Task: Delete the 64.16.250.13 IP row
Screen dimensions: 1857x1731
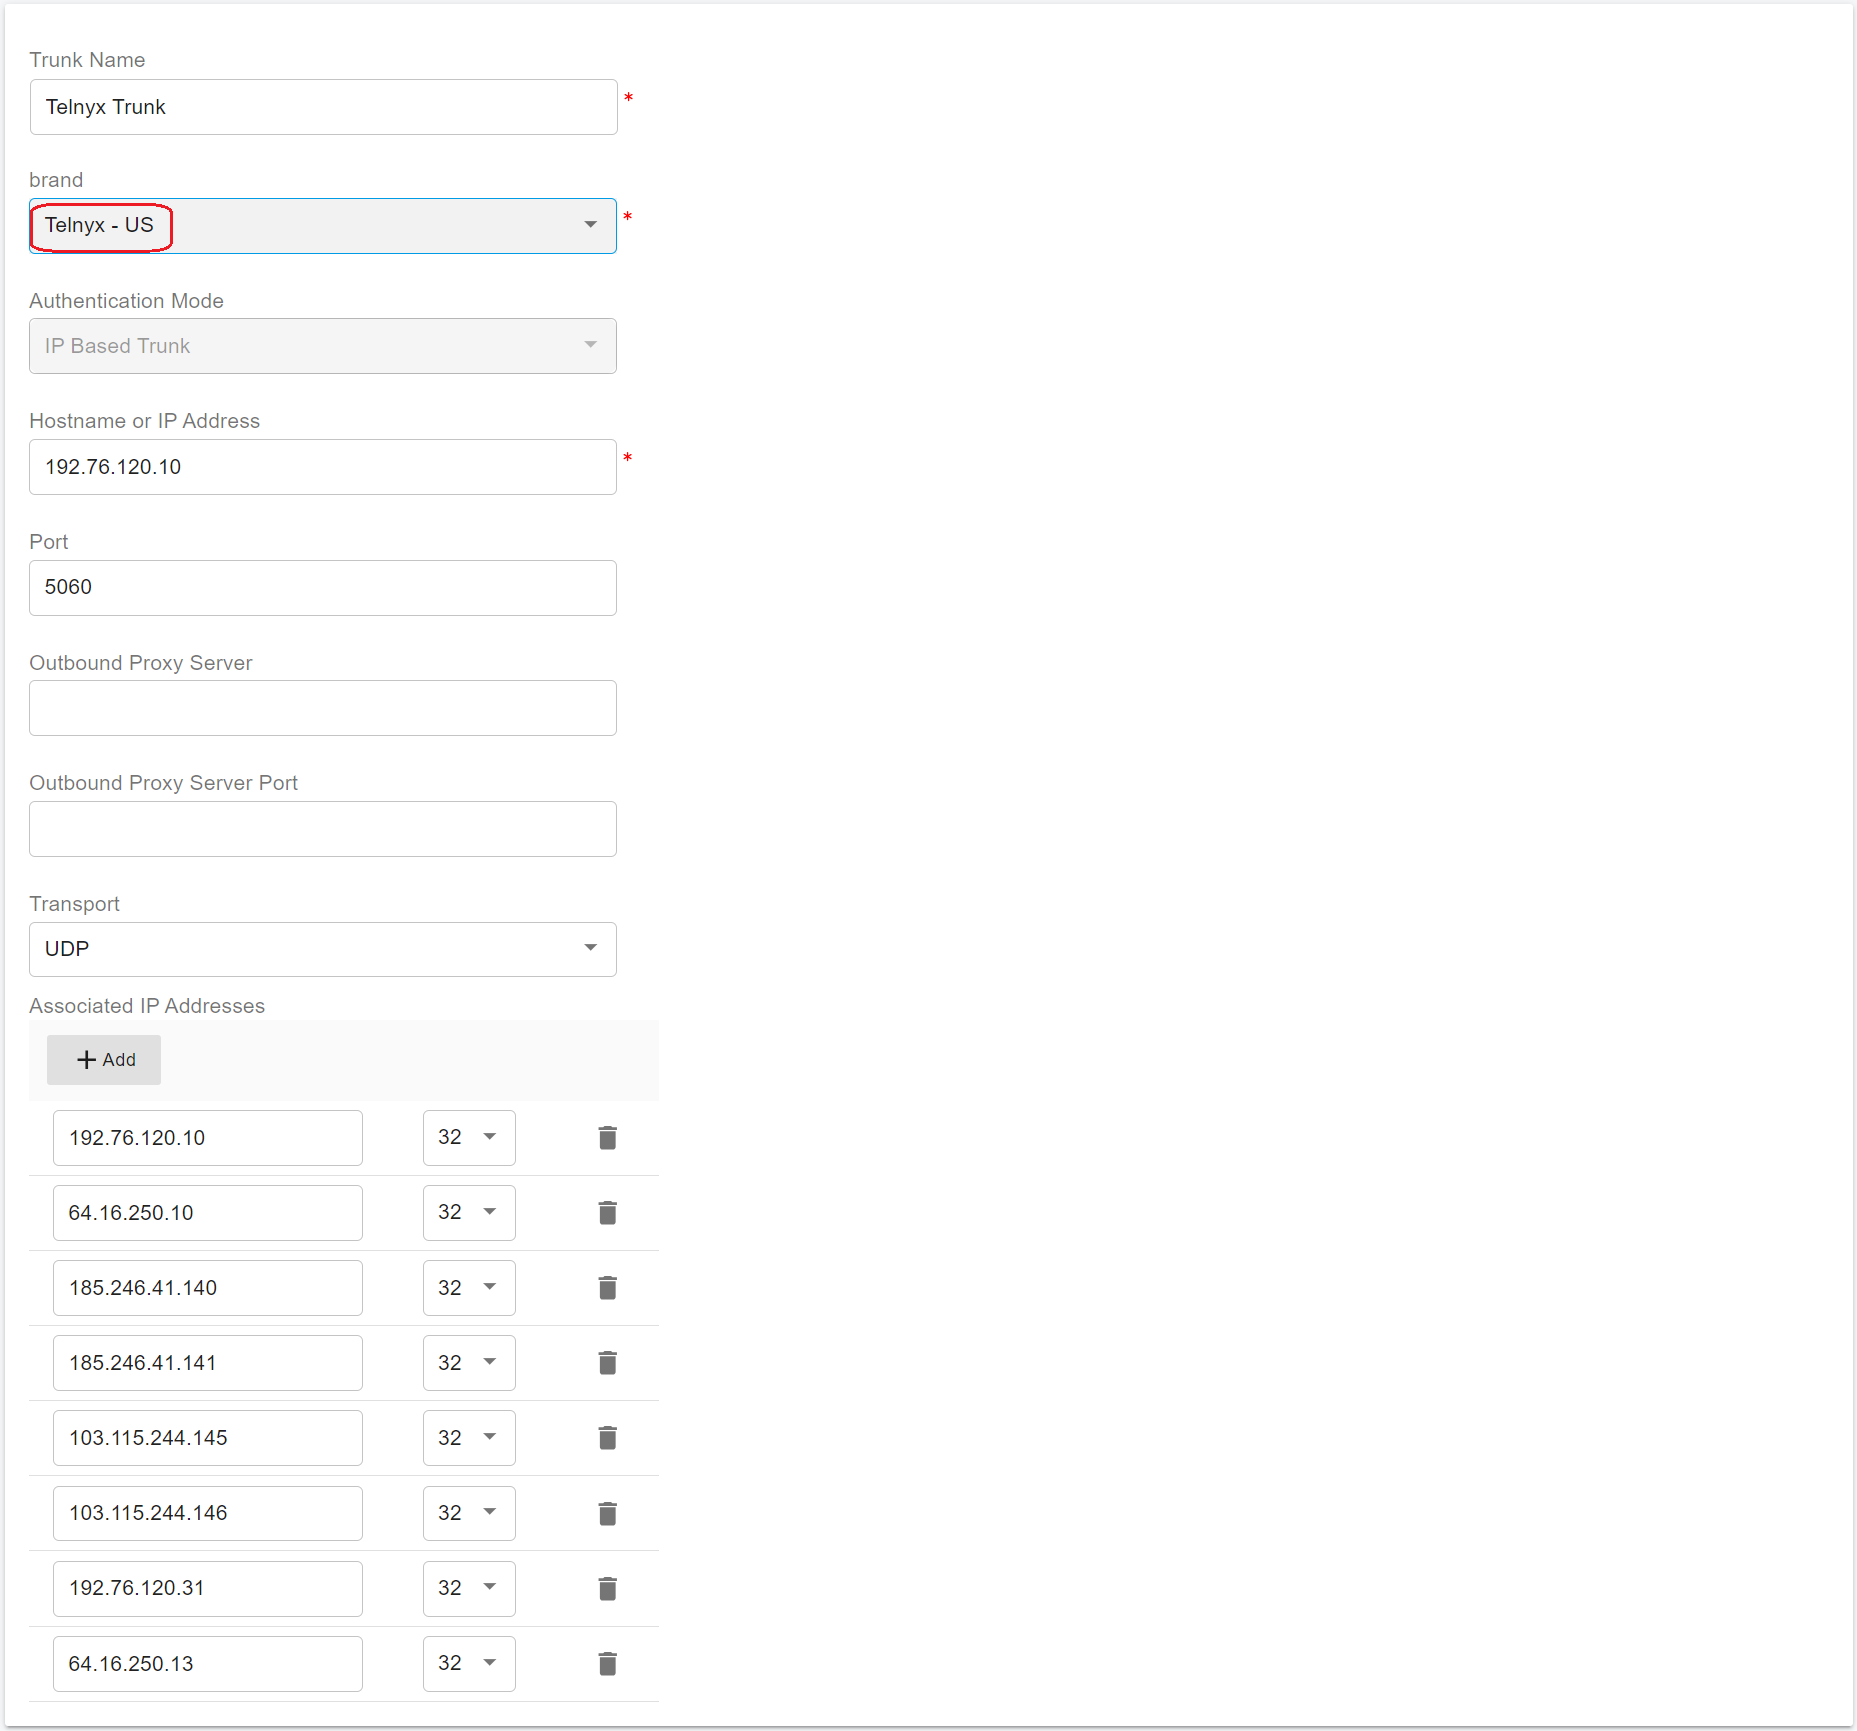Action: pos(607,1664)
